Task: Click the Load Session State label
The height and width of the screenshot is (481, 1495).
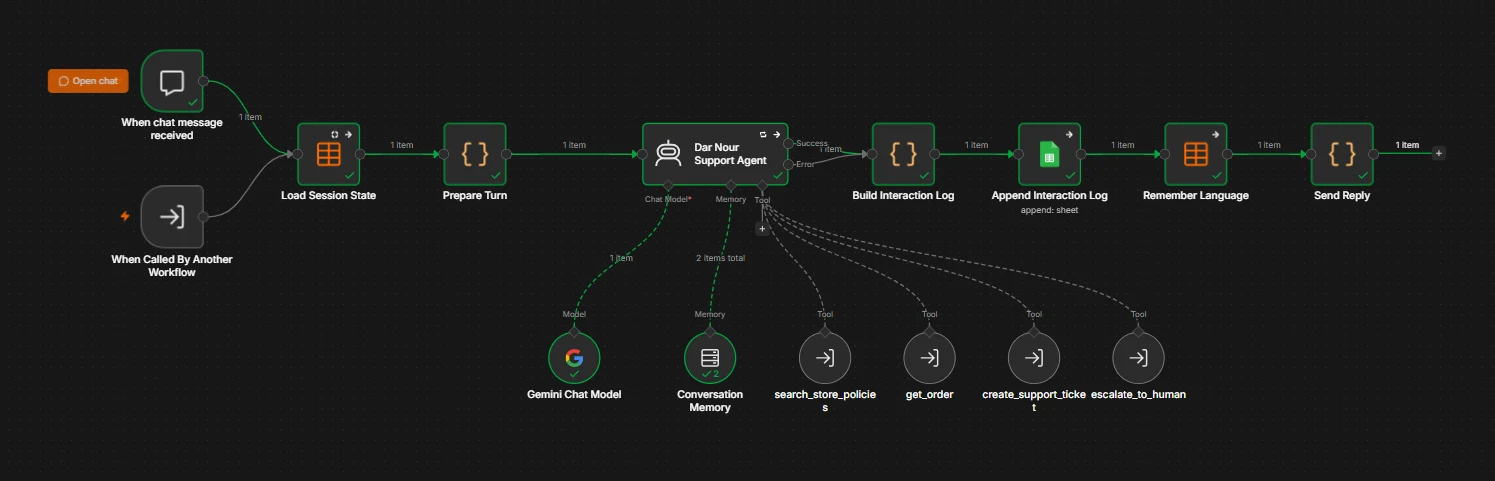Action: [329, 196]
